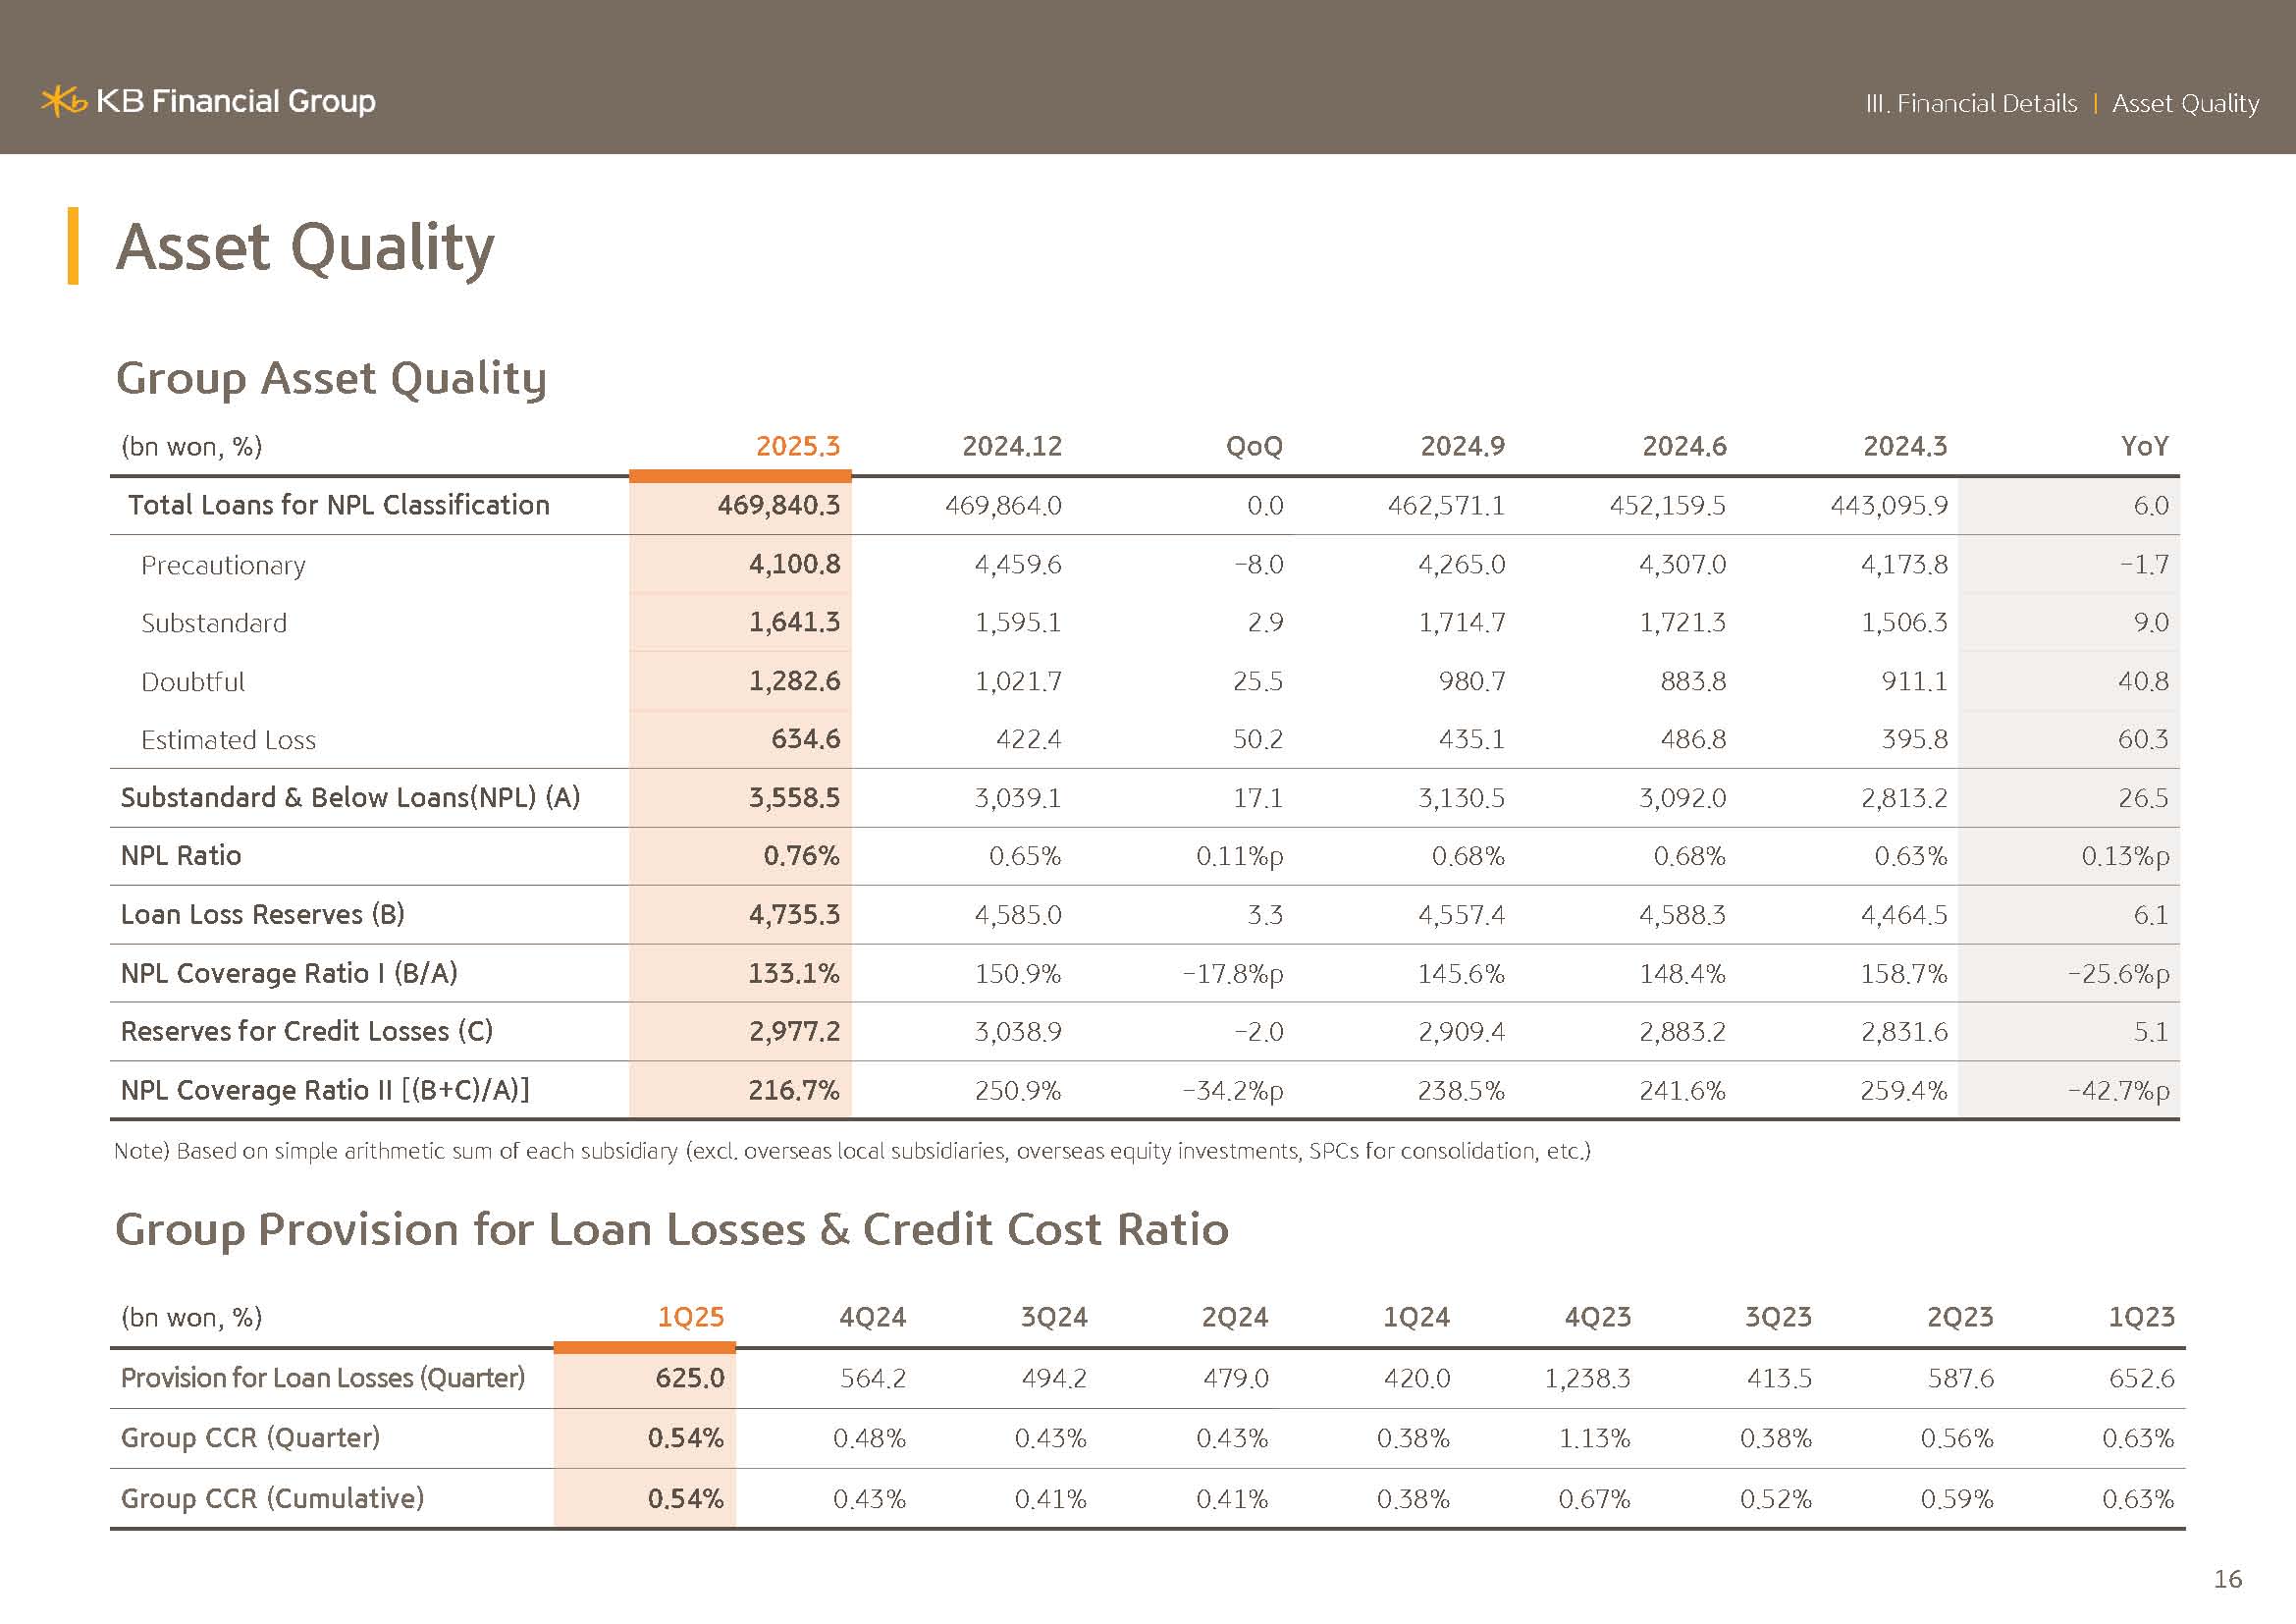Viewport: 2296px width, 1624px height.
Task: Click the KB star logo icon
Action: 64,101
